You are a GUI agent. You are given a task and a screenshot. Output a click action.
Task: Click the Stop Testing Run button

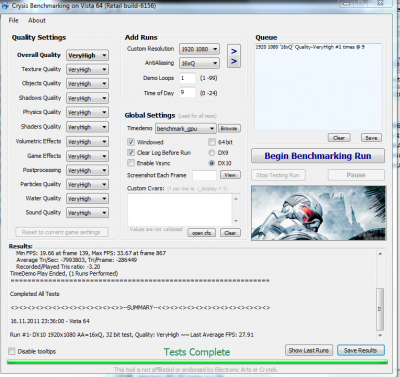(x=278, y=175)
